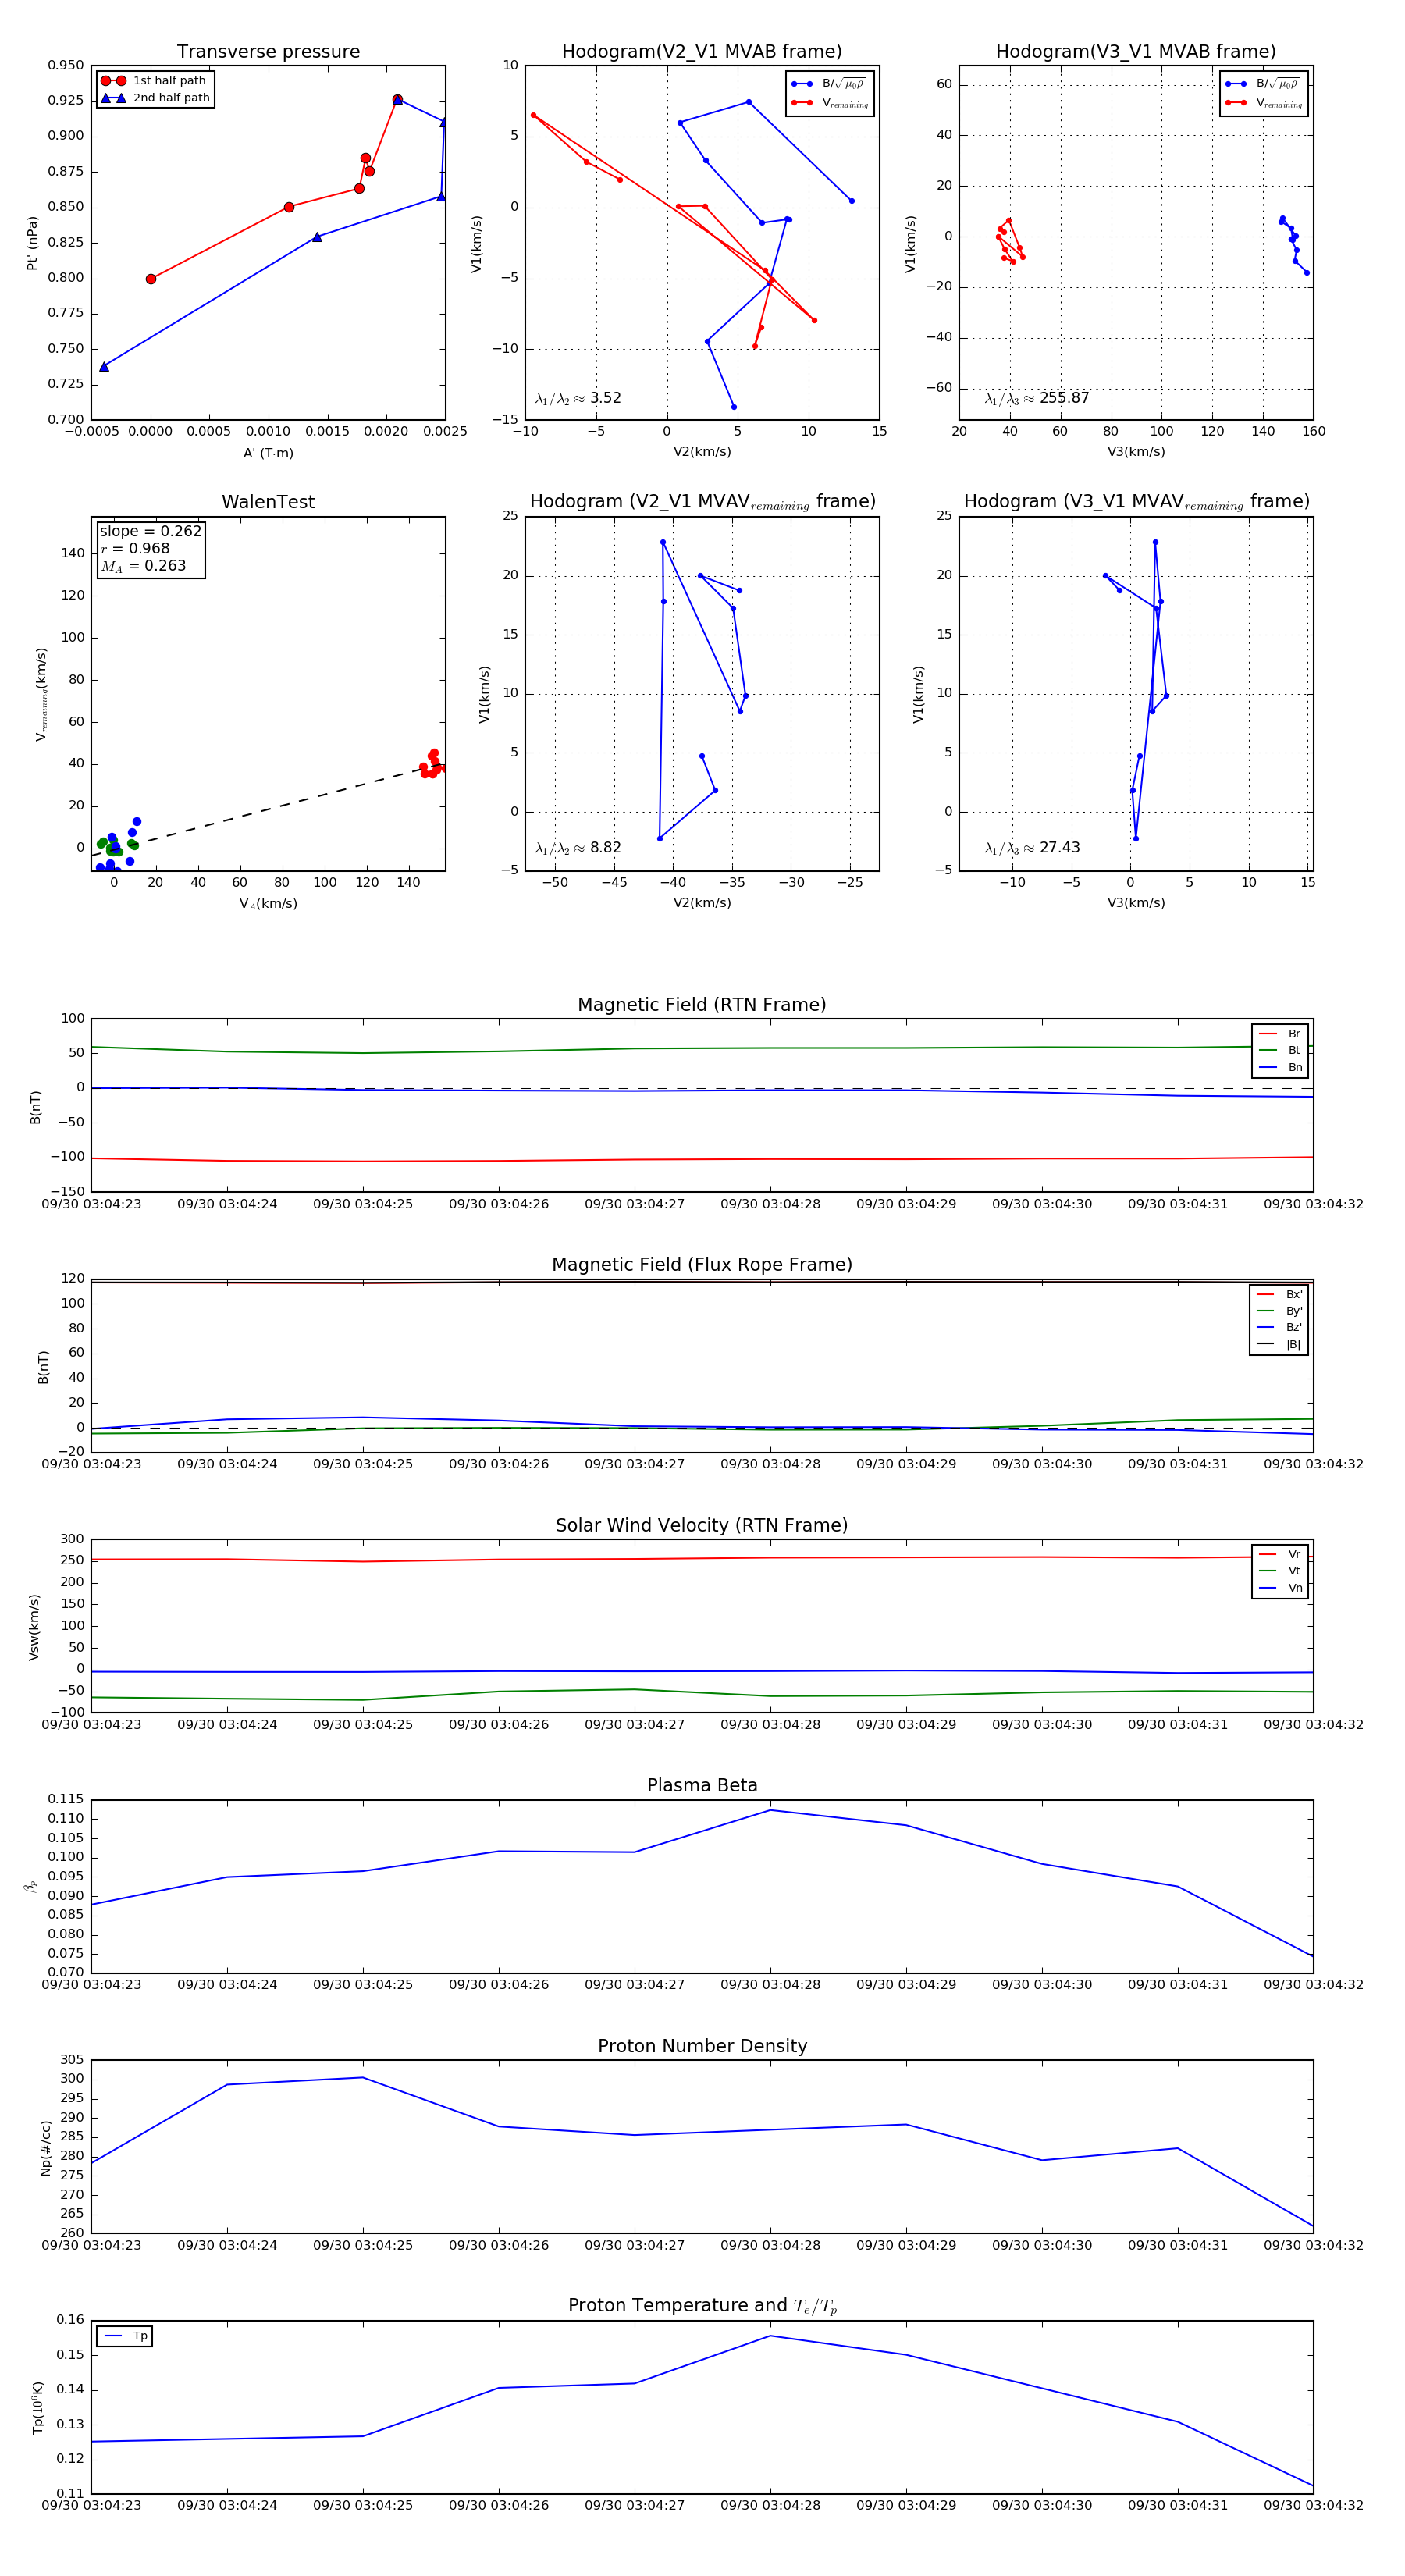Image resolution: width=1405 pixels, height=2576 pixels.
Task: Click the λ1/λ2 ≈ 3.52 annotation
Action: [578, 398]
